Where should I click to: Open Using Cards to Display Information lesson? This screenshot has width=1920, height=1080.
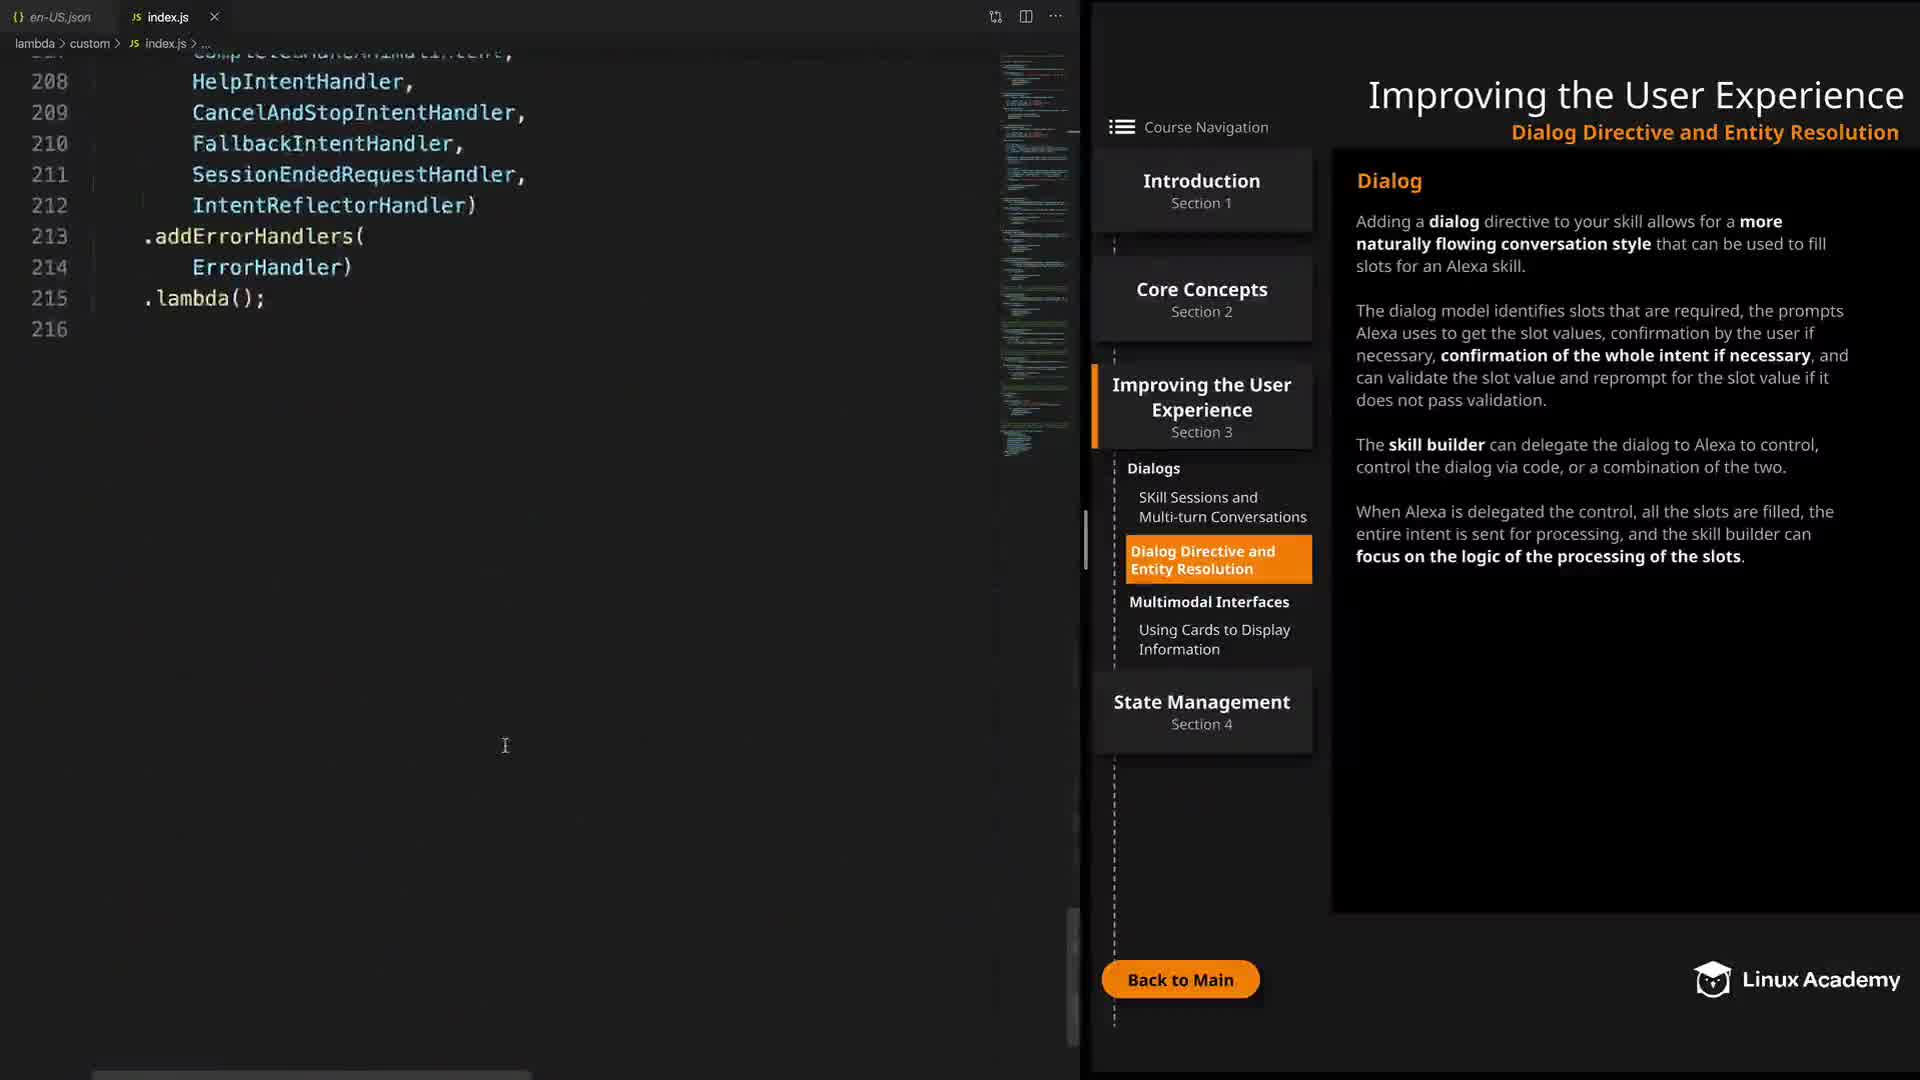pyautogui.click(x=1213, y=640)
